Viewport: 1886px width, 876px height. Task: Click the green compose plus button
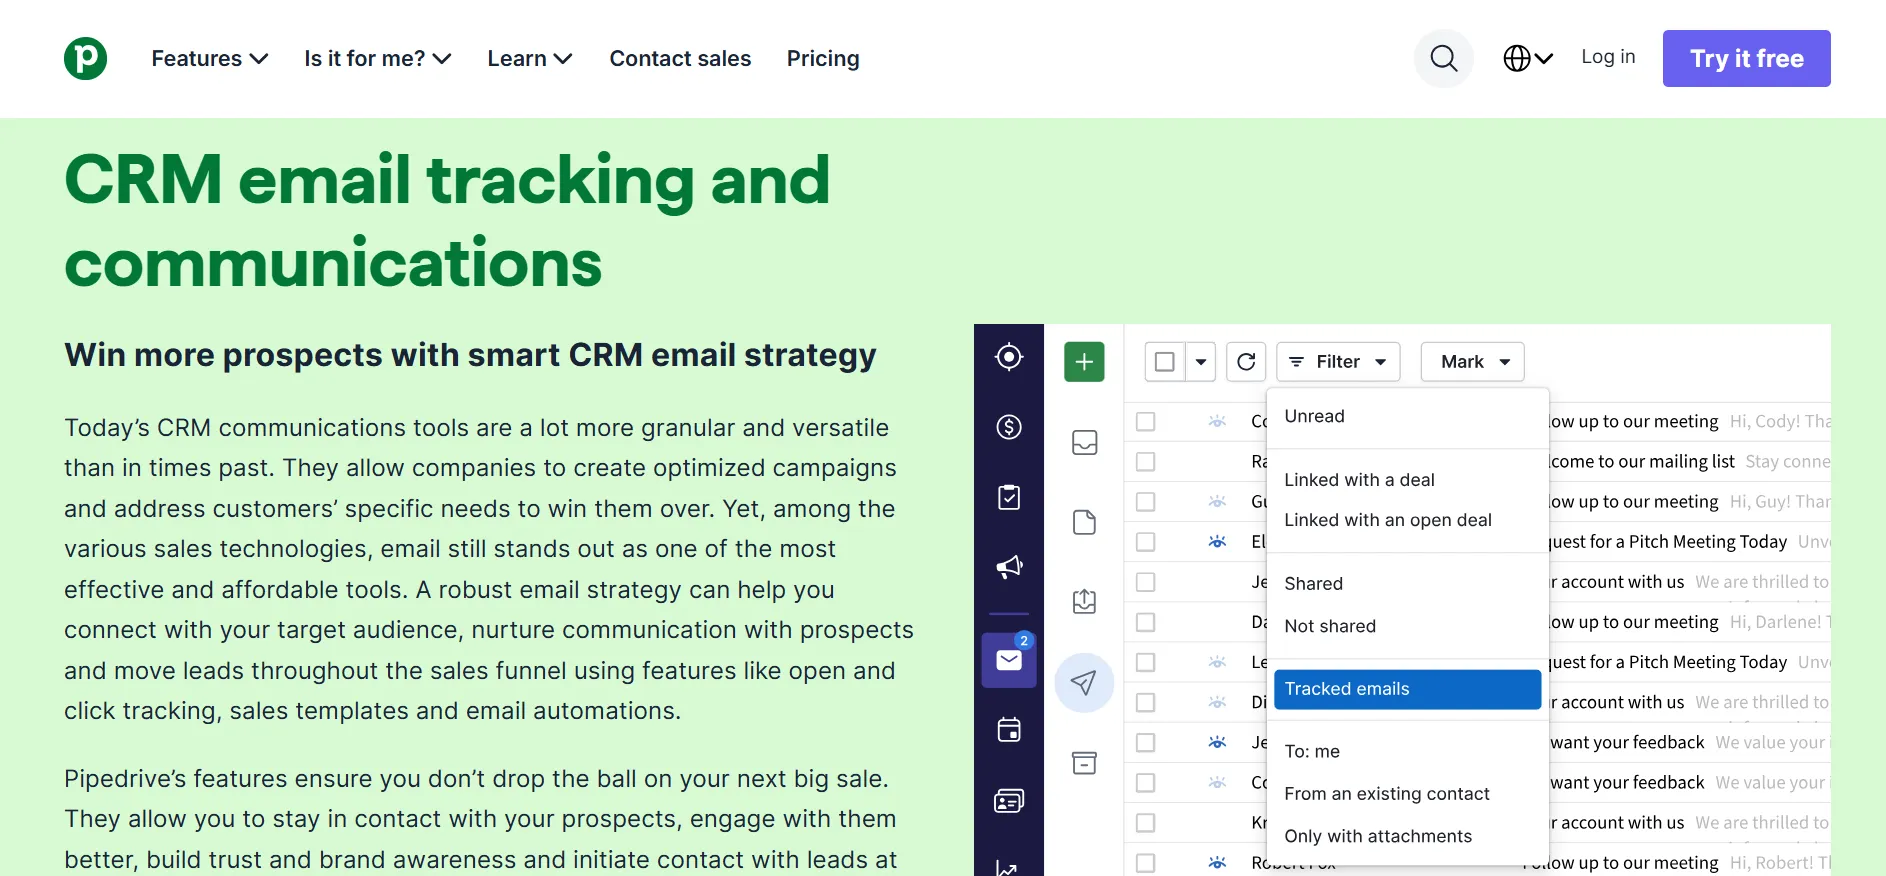tap(1084, 362)
